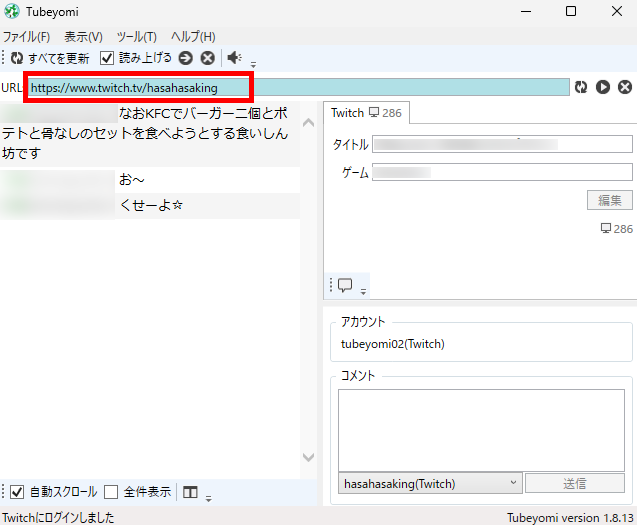Click the disconnect X icon beside URL
The image size is (637, 525).
[625, 87]
